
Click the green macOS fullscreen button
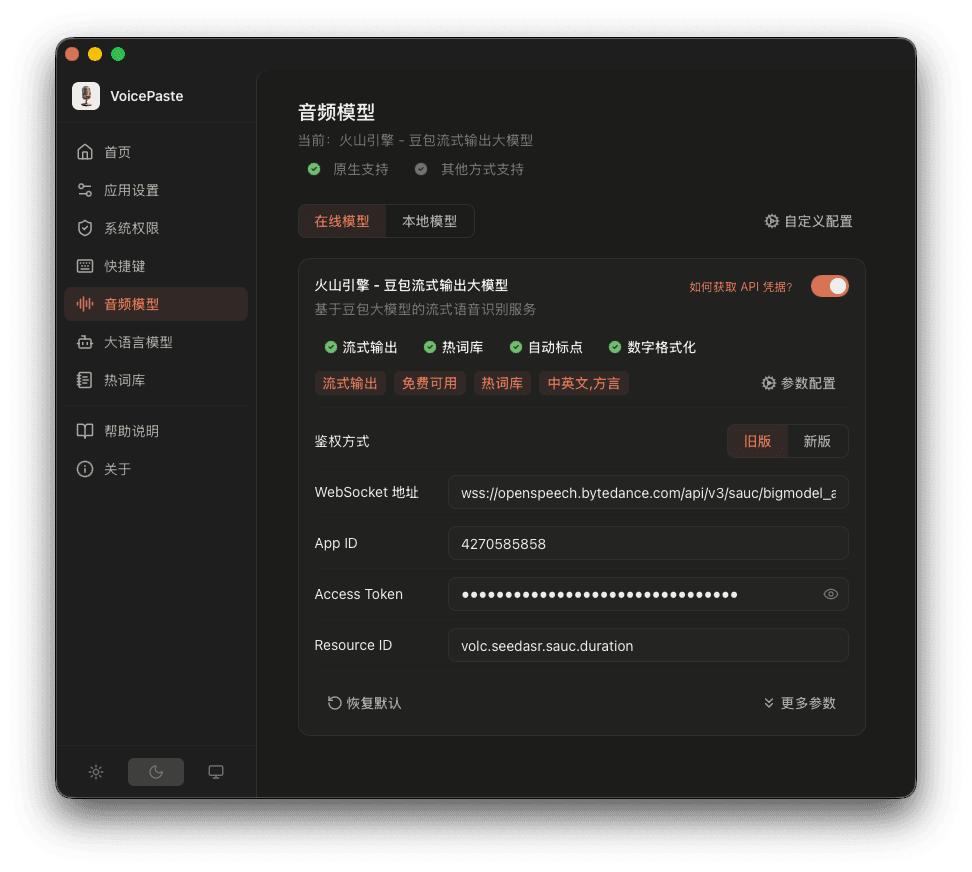[x=118, y=54]
